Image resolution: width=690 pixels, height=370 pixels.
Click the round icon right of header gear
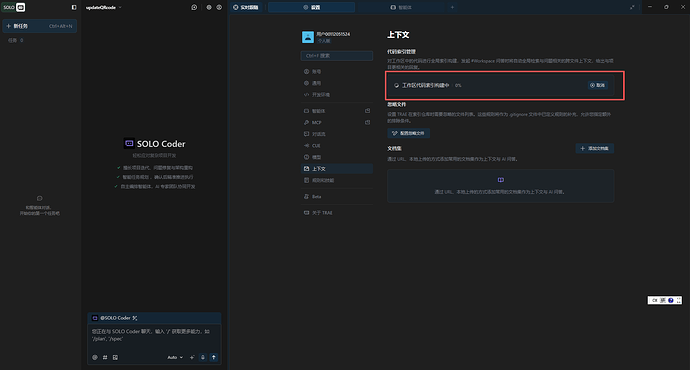[x=219, y=7]
